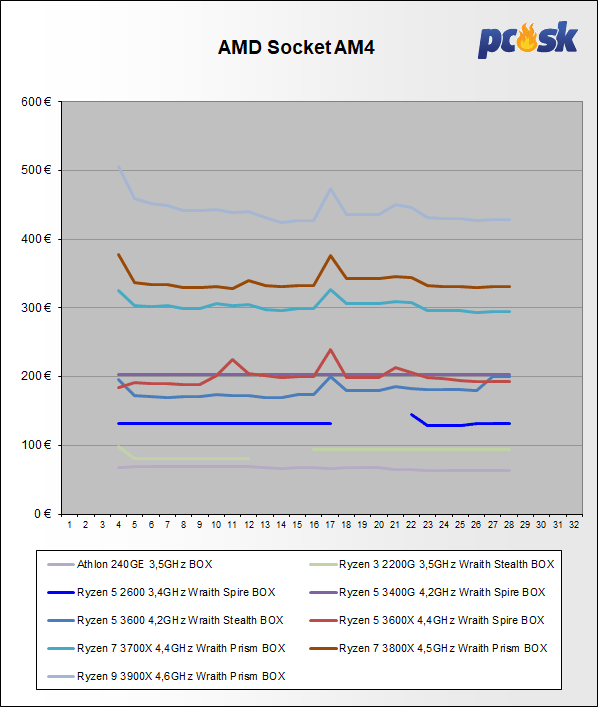Image resolution: width=598 pixels, height=707 pixels.
Task: Click the 0 € y-axis label
Action: pyautogui.click(x=42, y=514)
